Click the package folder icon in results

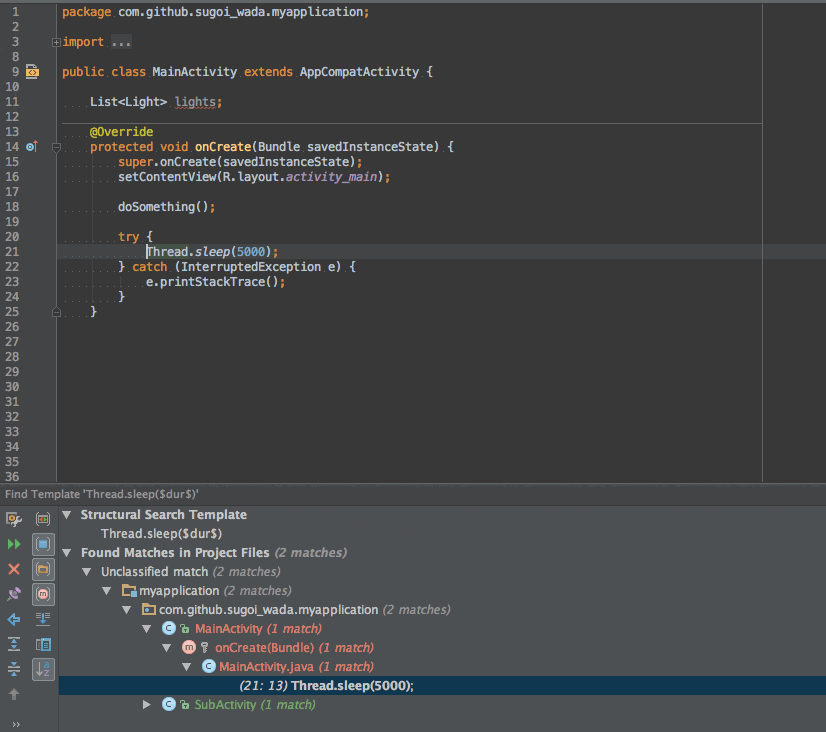149,609
